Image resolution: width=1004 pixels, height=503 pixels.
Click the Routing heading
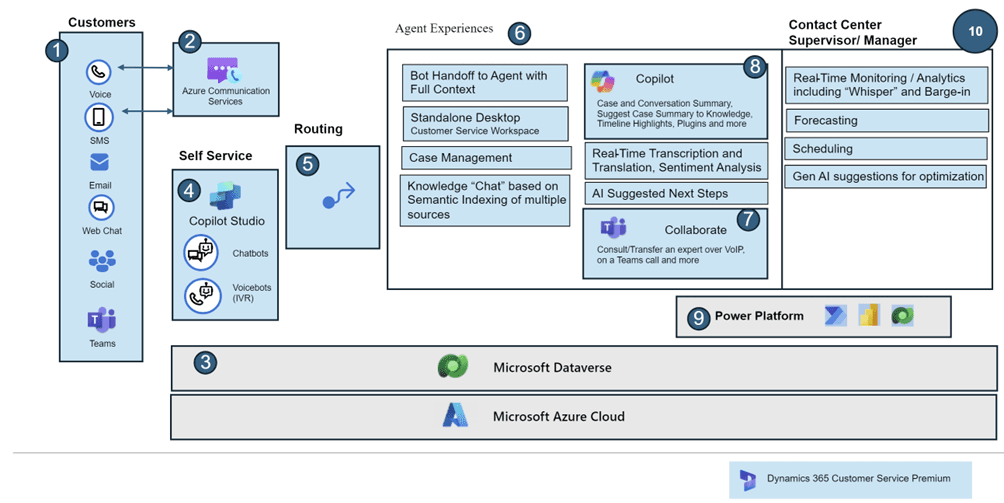point(318,129)
